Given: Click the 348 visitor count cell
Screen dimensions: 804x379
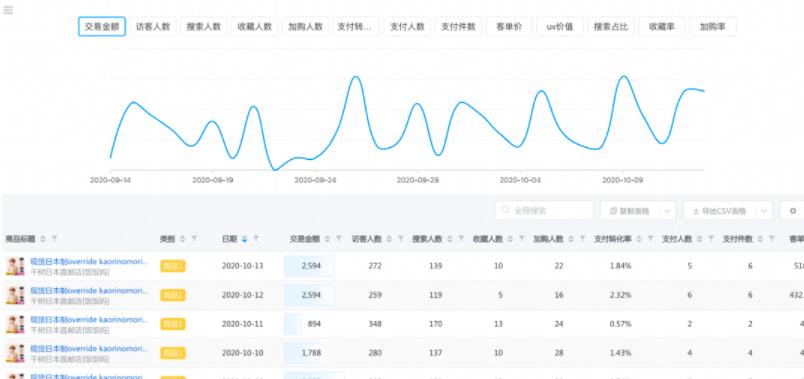Looking at the screenshot, I should click(x=375, y=324).
